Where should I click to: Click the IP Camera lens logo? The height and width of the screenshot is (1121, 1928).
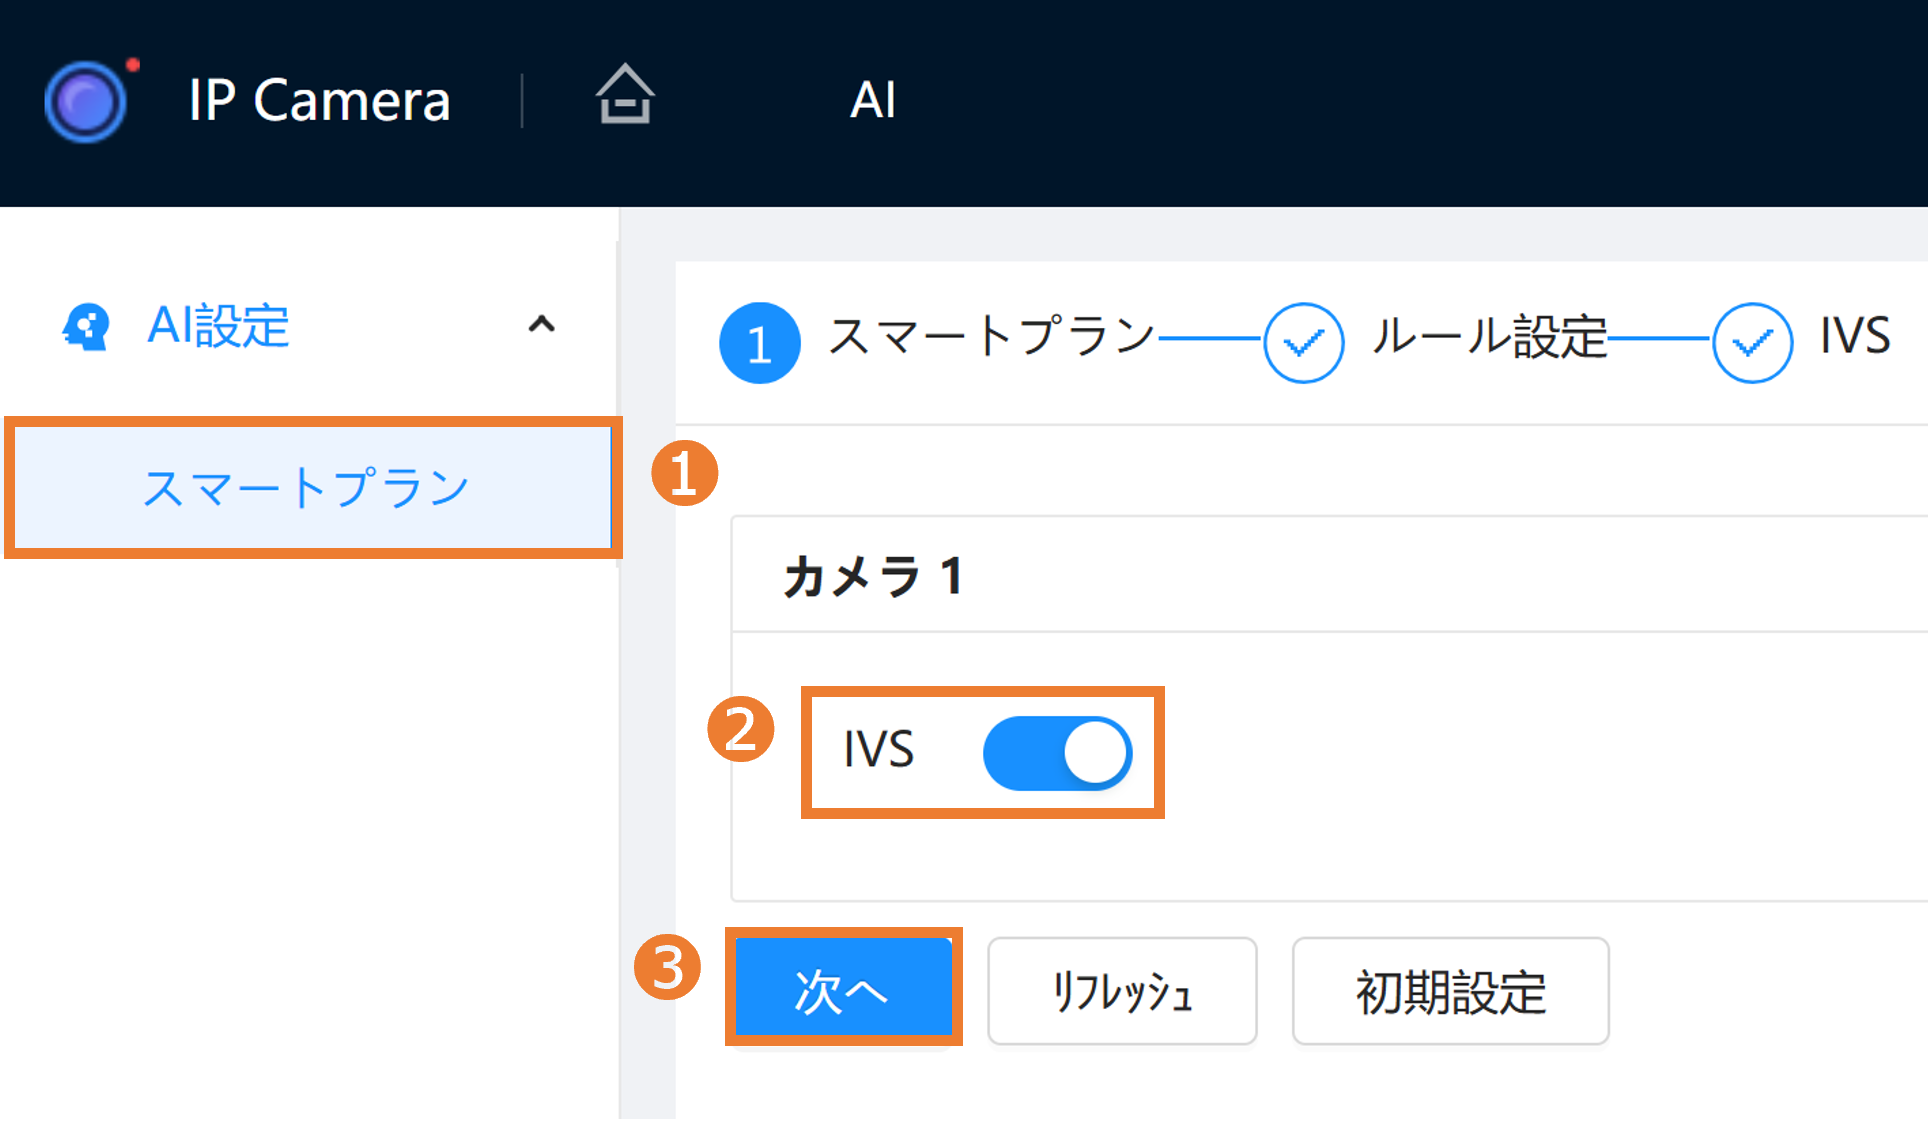pyautogui.click(x=86, y=101)
